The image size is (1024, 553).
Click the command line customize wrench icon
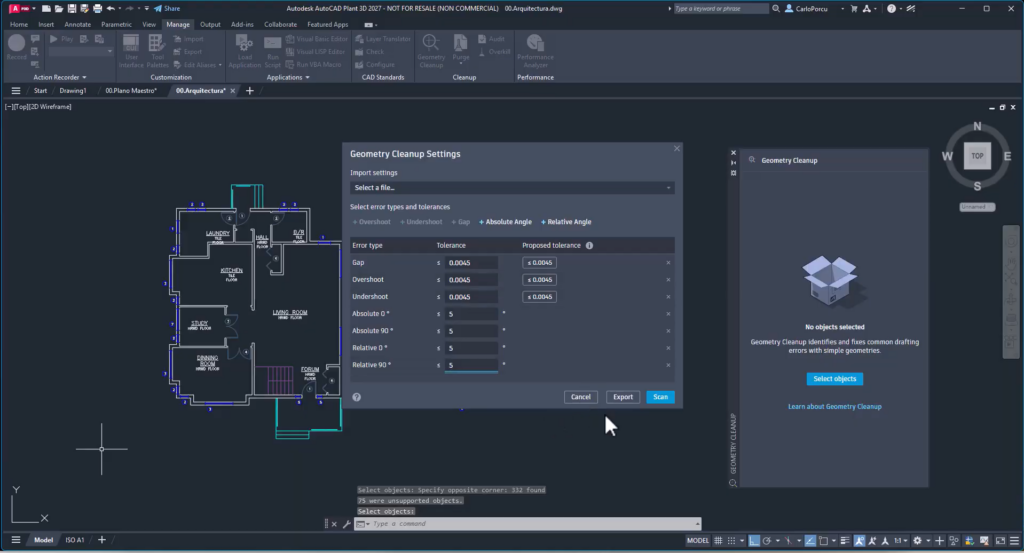pyautogui.click(x=346, y=524)
